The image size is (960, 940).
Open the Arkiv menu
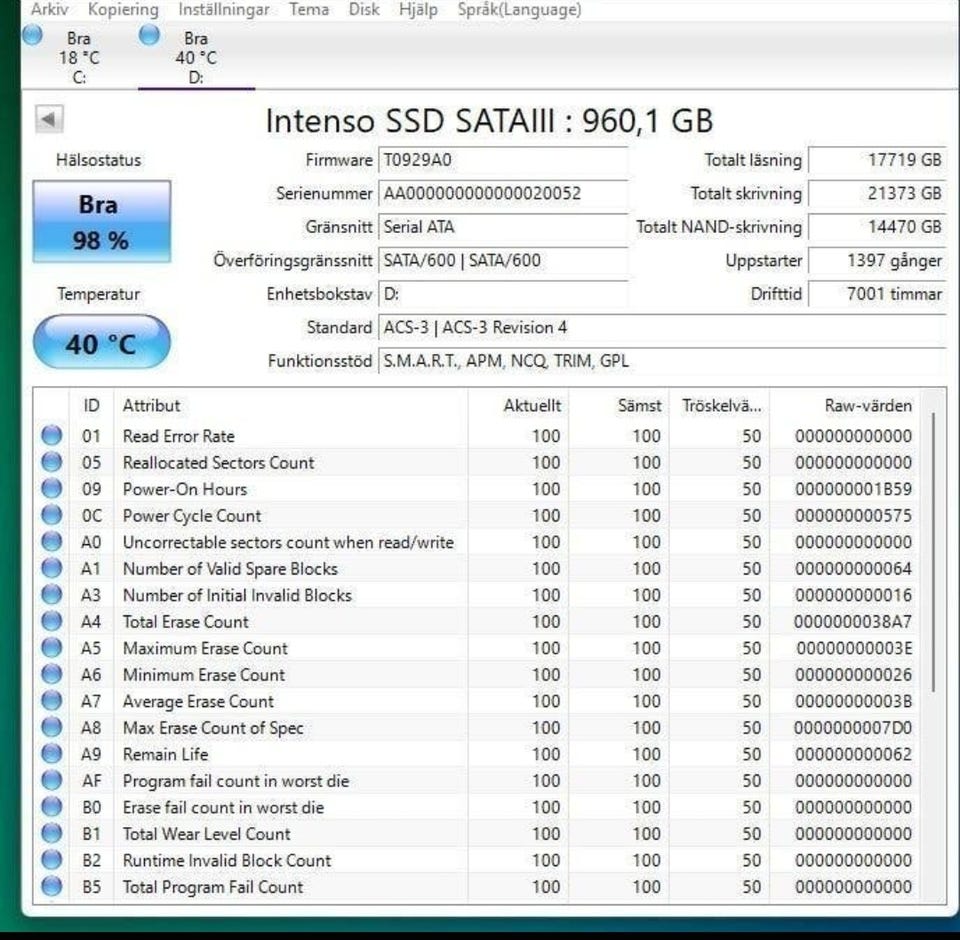click(x=50, y=9)
